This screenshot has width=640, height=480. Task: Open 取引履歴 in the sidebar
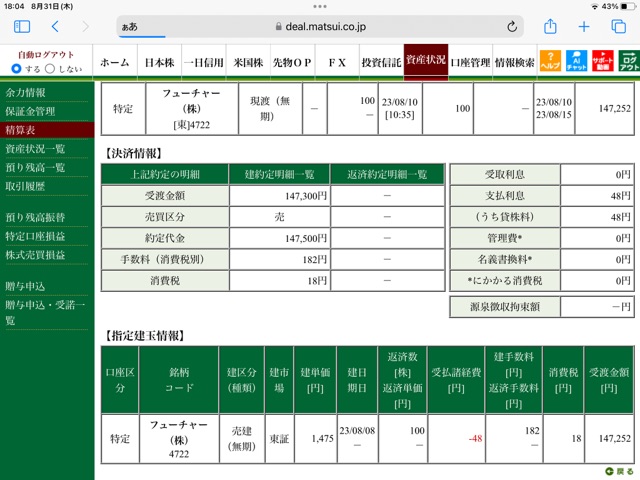(x=25, y=187)
